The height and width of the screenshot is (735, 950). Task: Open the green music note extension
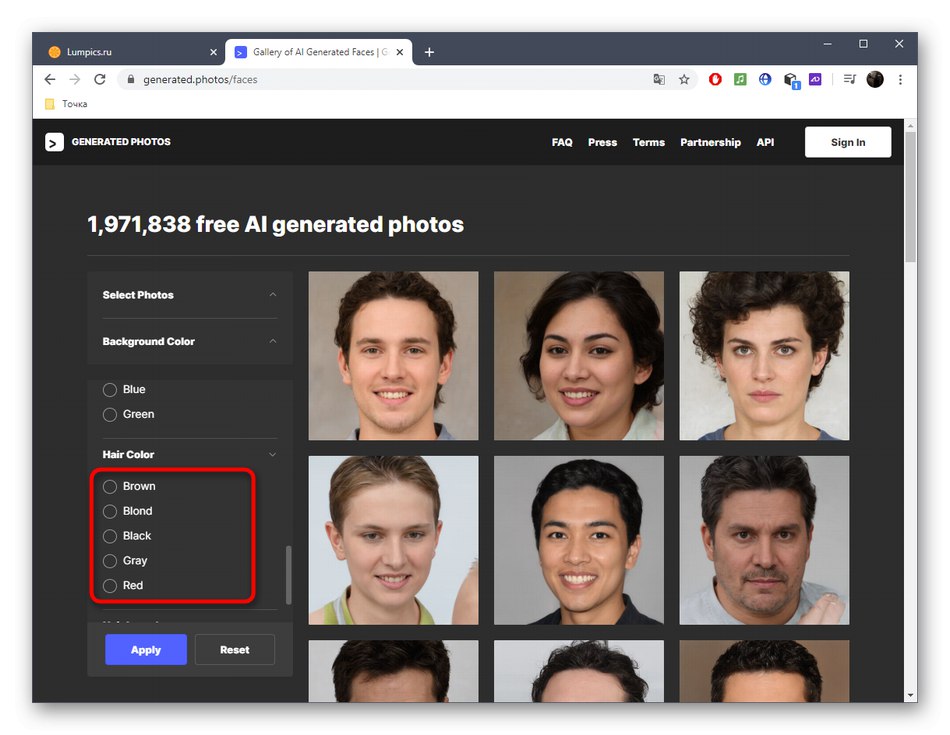pyautogui.click(x=740, y=79)
